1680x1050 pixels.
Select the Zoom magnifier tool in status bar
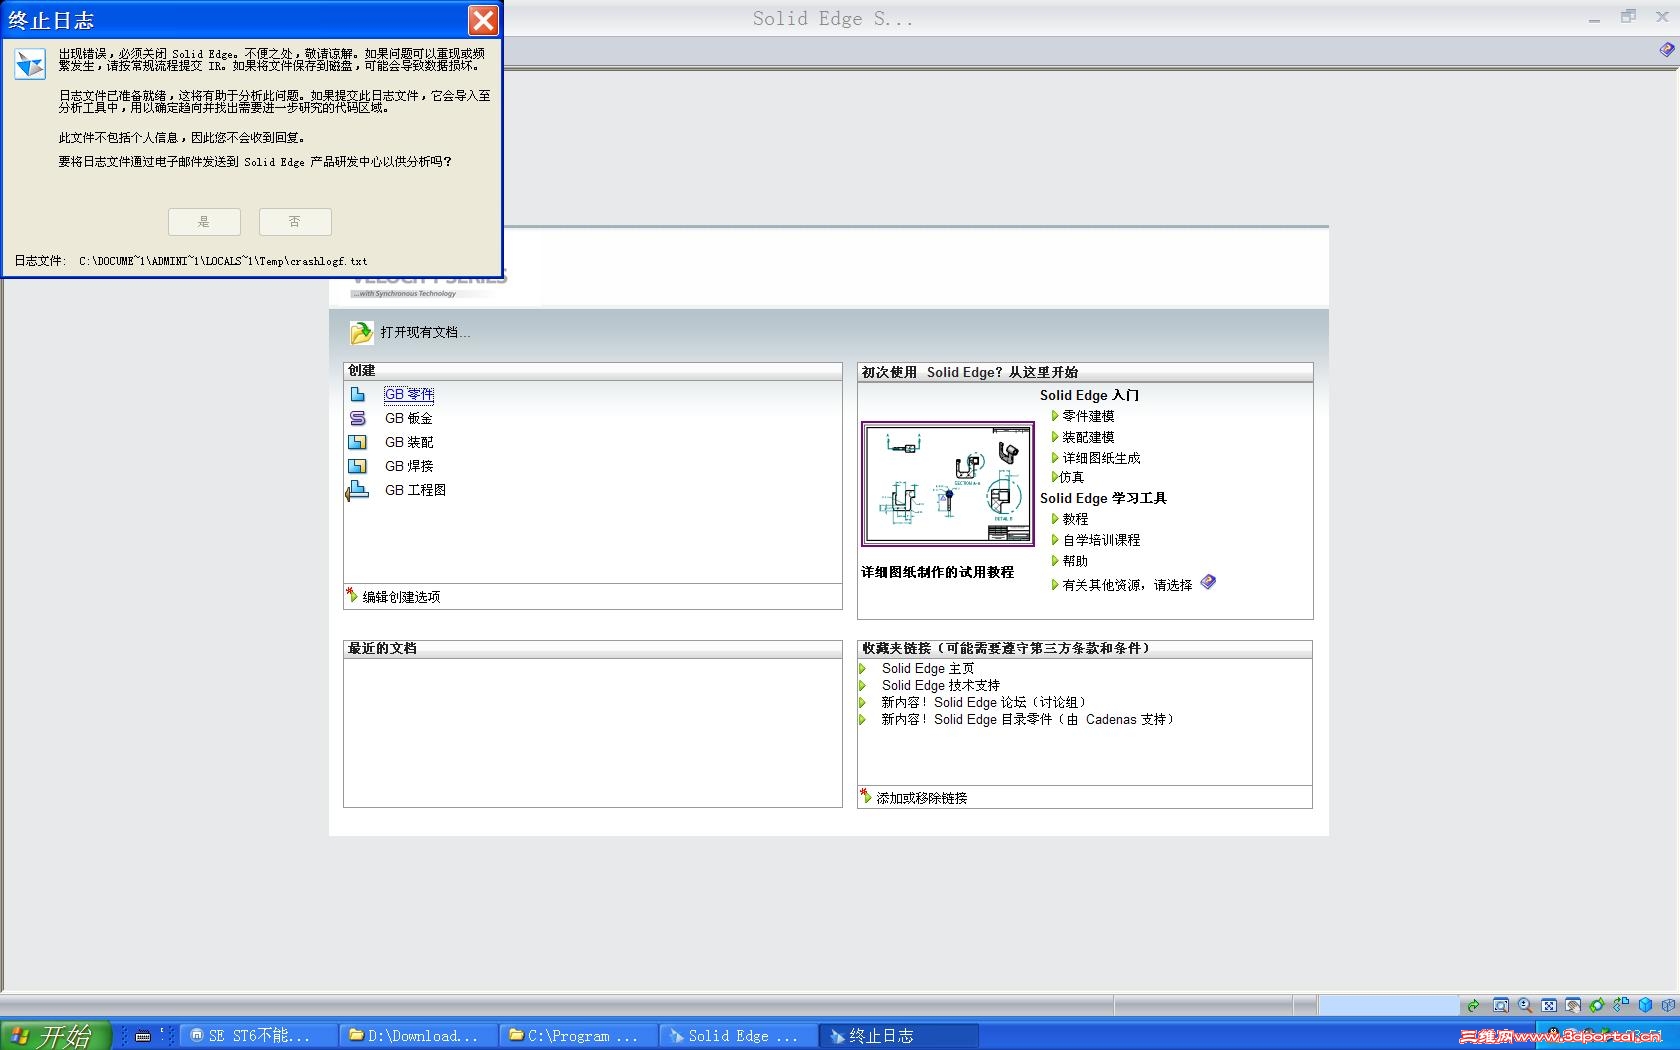[1524, 1006]
